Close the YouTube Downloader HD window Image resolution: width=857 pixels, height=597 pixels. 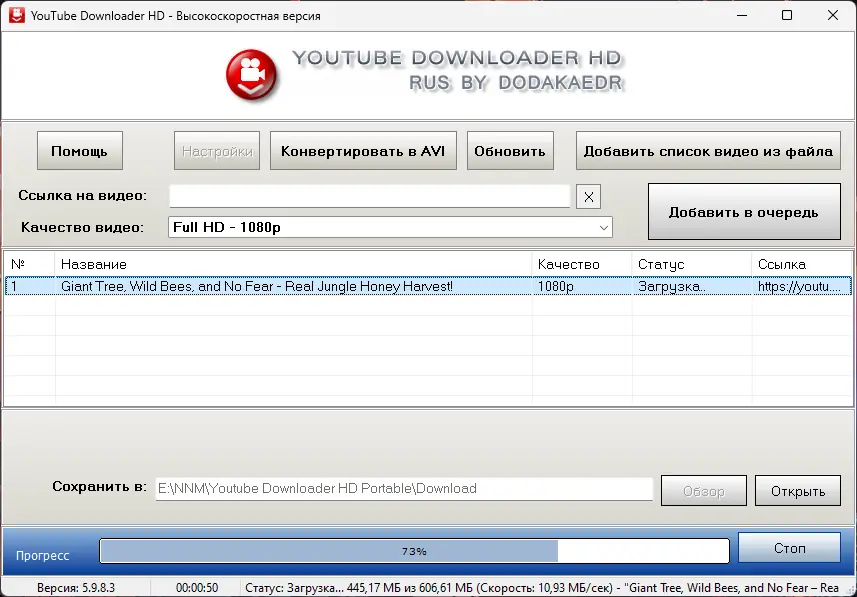click(833, 15)
